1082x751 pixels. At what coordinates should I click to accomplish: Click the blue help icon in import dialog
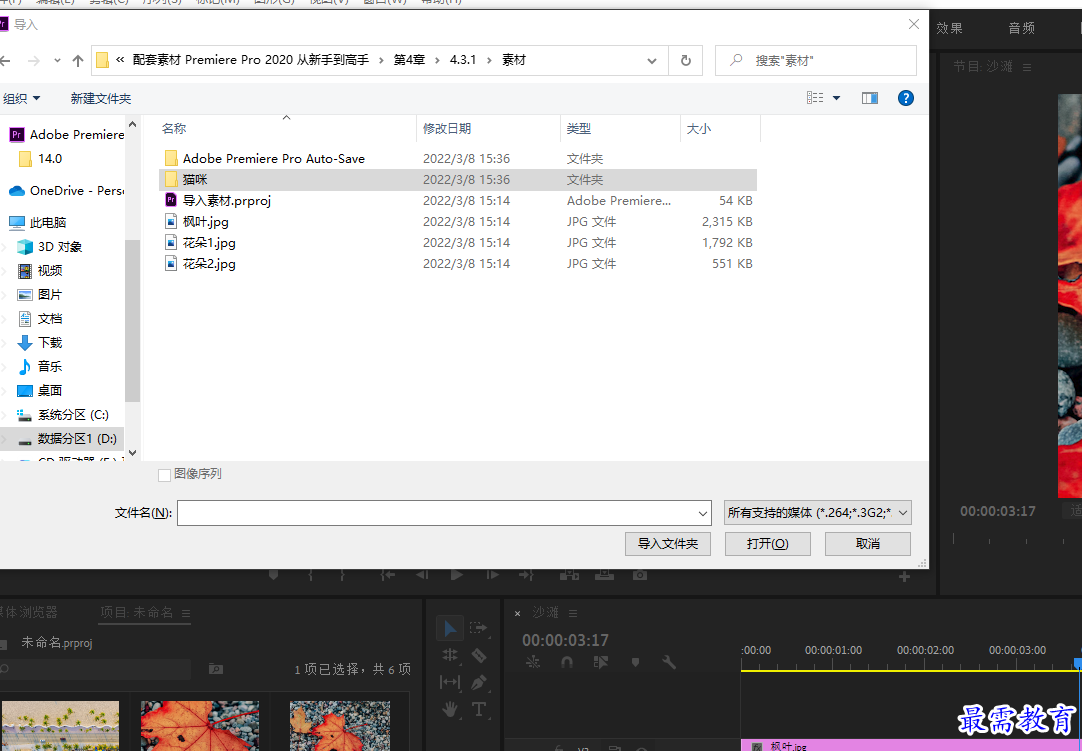coord(905,98)
